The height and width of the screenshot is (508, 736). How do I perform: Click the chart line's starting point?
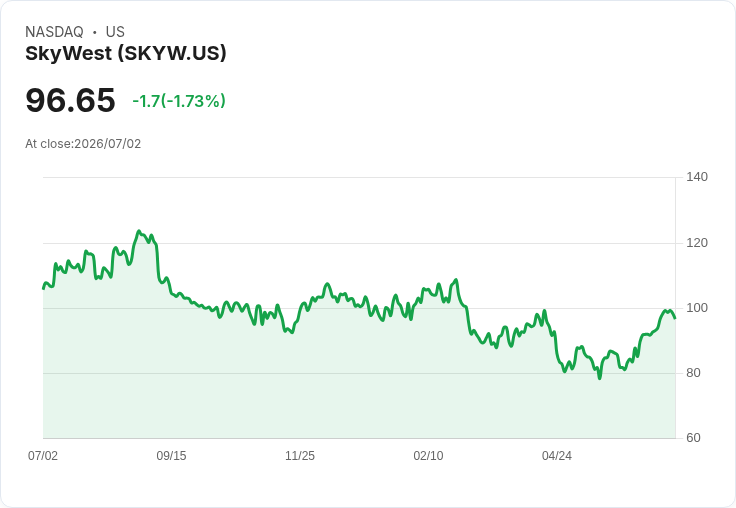pyautogui.click(x=44, y=288)
